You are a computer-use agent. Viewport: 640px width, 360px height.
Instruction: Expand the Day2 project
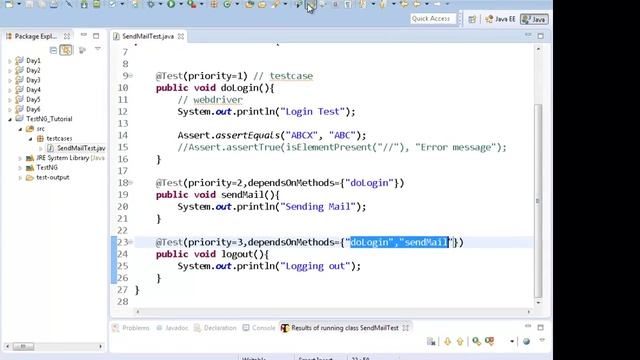tap(10, 71)
